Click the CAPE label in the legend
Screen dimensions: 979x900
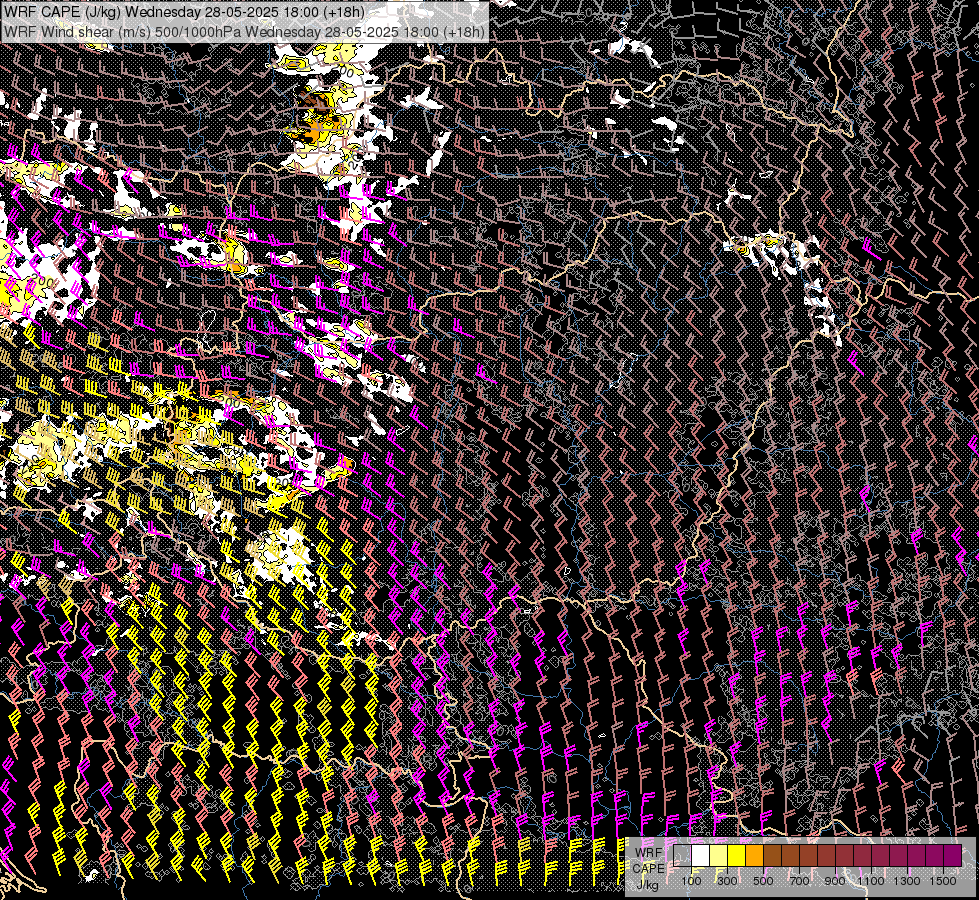point(648,869)
